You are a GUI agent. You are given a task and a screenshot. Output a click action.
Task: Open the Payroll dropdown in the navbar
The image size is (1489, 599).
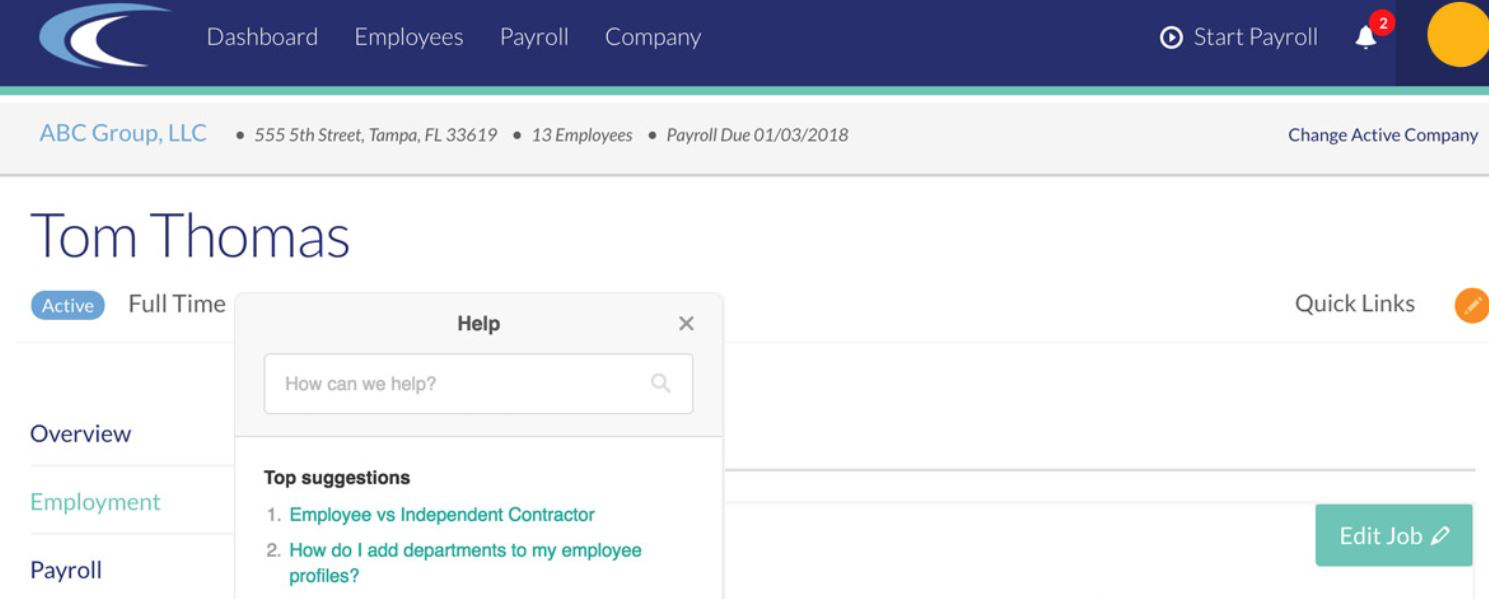[x=534, y=37]
